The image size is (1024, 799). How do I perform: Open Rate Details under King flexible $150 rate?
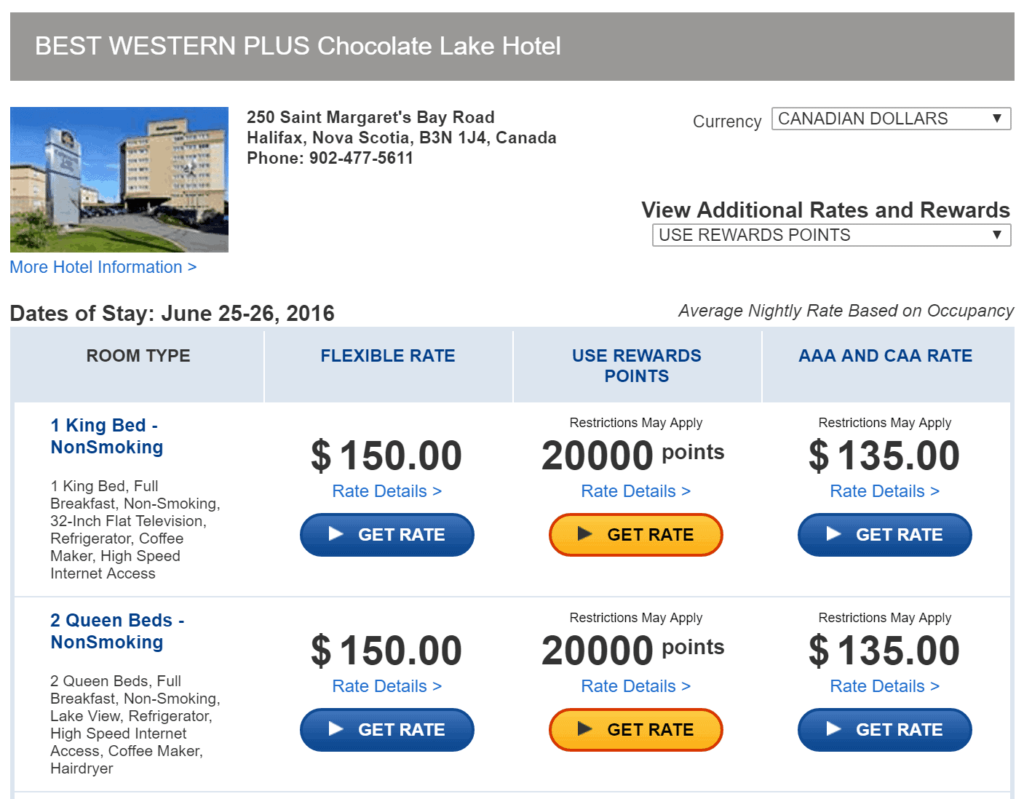coord(387,491)
